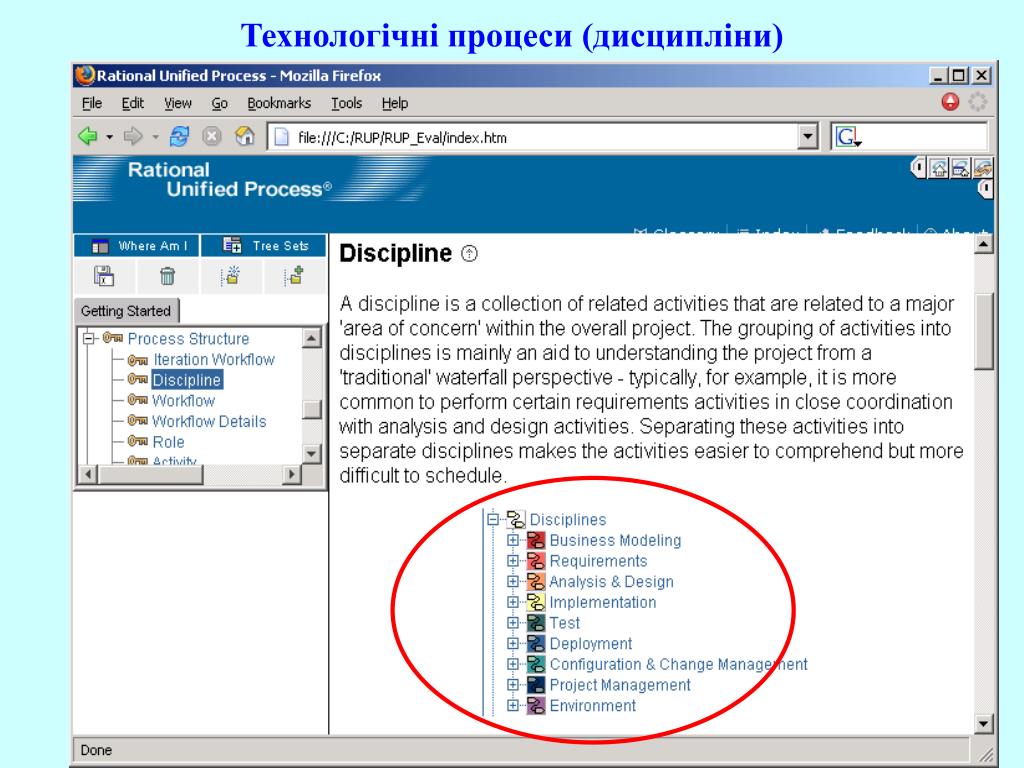Open the Go menu
This screenshot has height=768, width=1024.
tap(219, 103)
